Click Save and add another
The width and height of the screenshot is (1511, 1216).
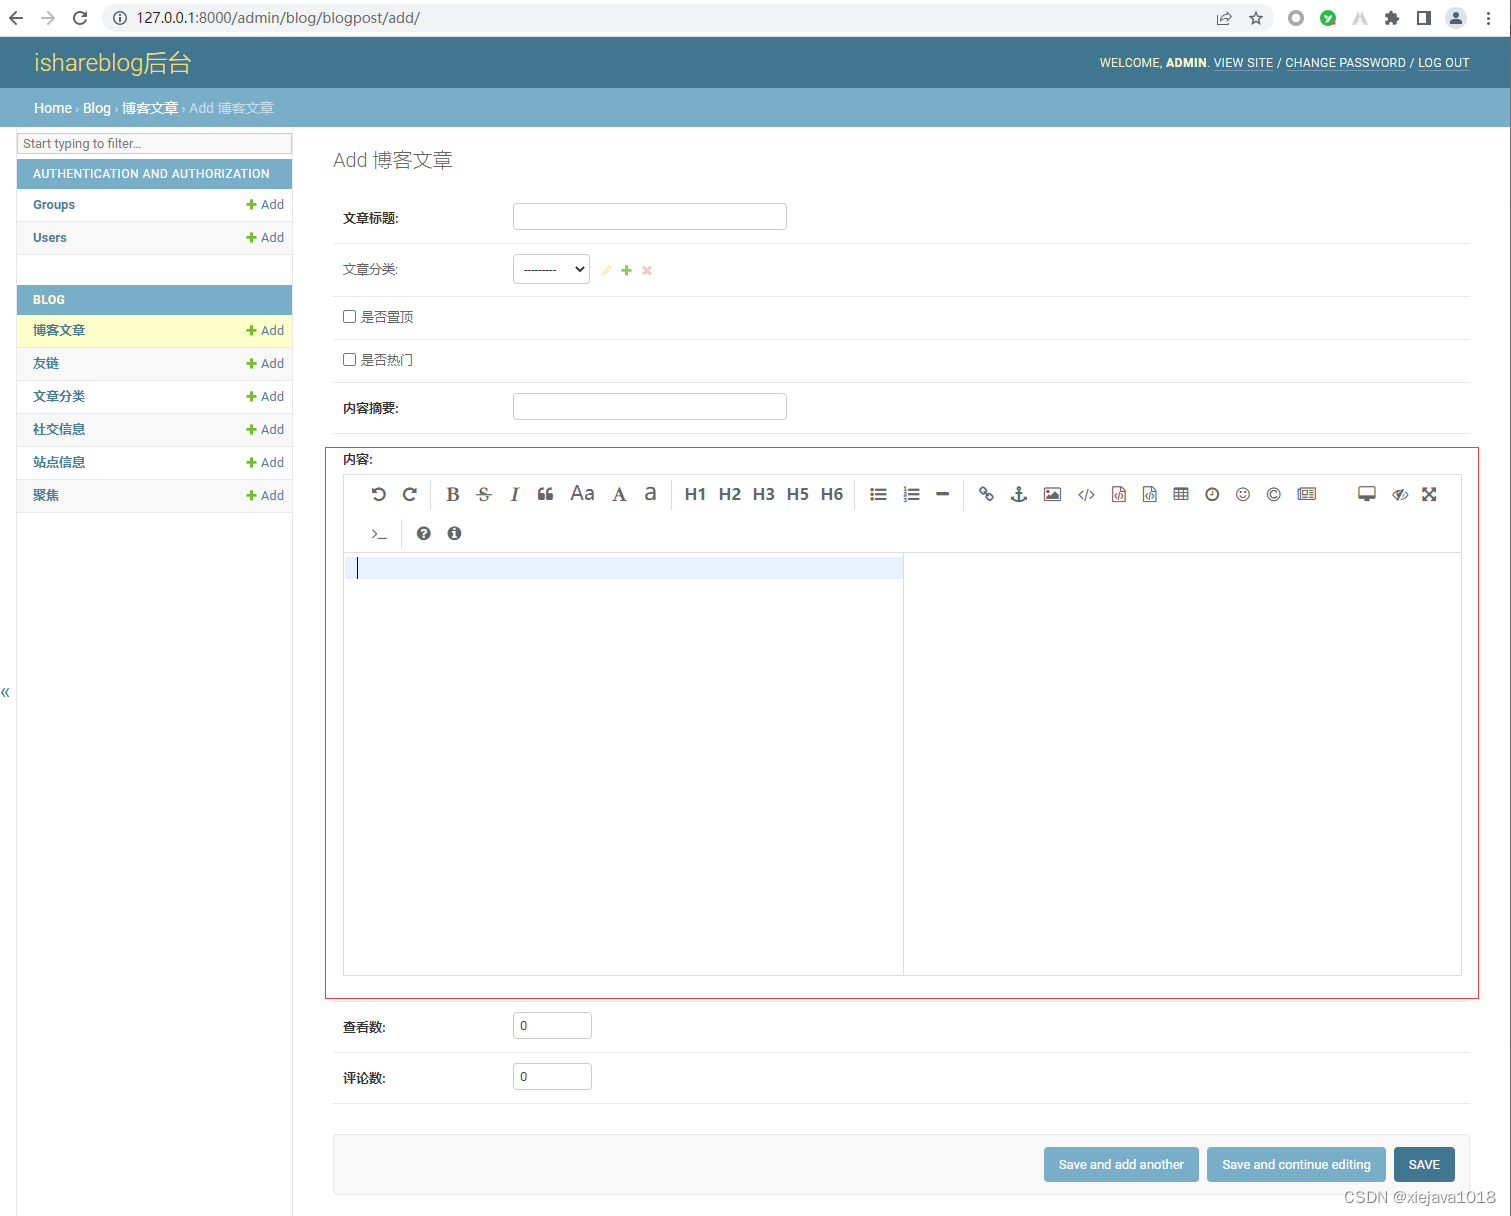pos(1121,1165)
